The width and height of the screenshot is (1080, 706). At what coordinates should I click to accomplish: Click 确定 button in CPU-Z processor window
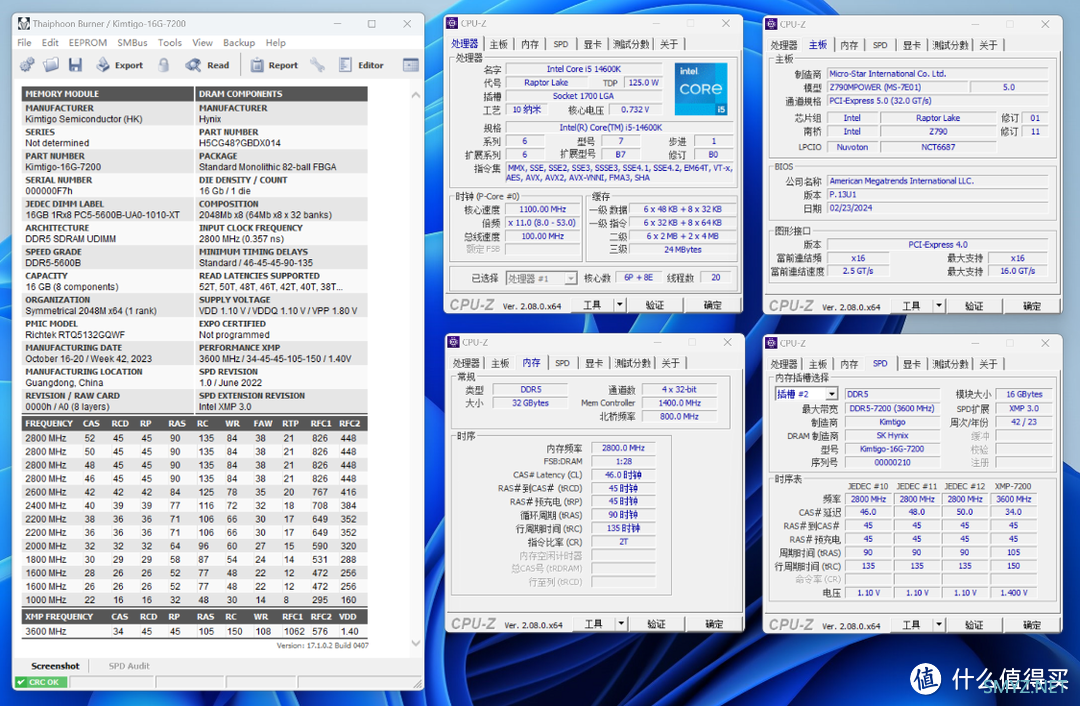click(x=713, y=304)
